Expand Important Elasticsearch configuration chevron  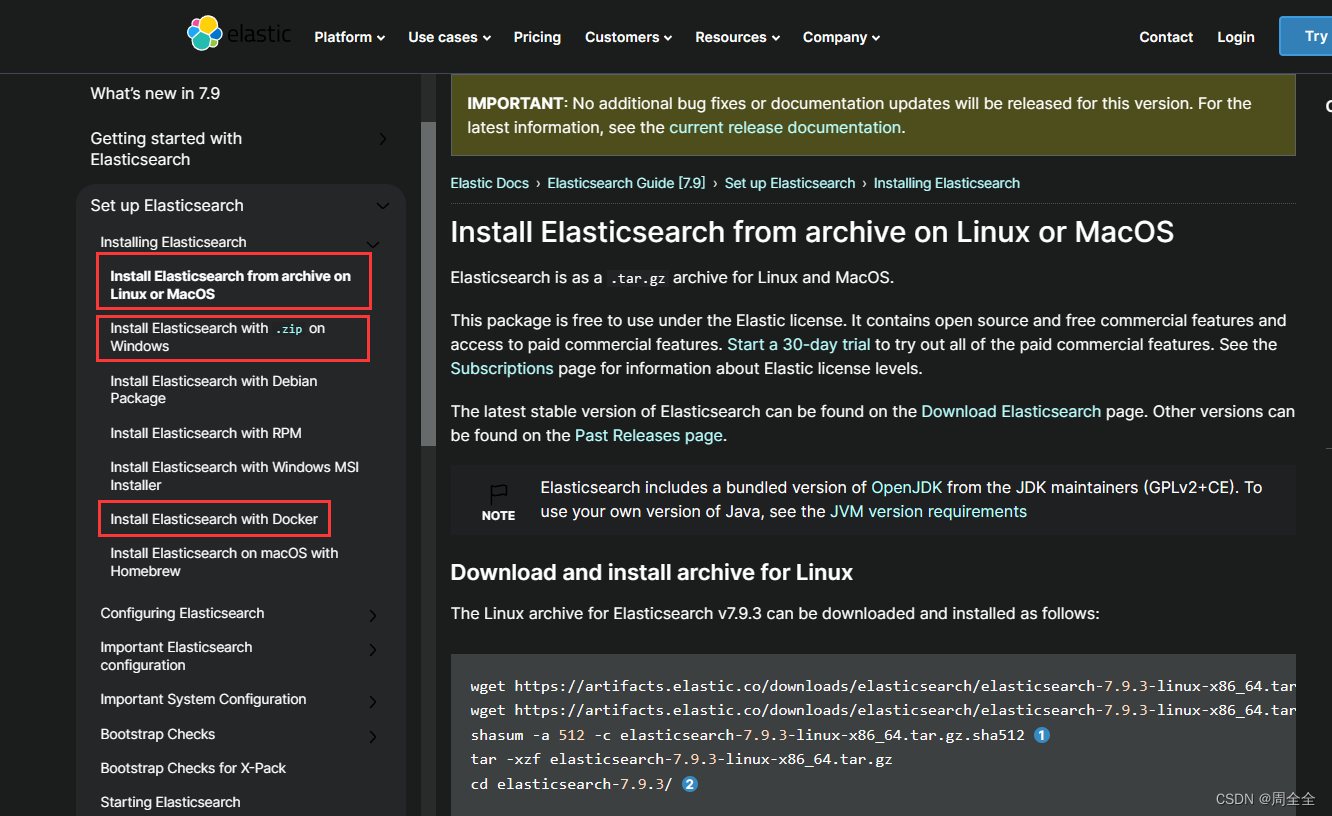pyautogui.click(x=373, y=649)
